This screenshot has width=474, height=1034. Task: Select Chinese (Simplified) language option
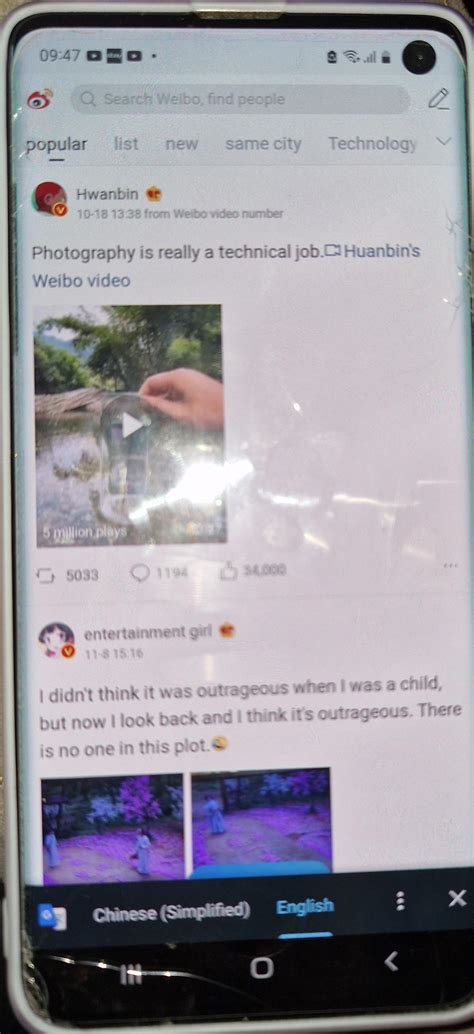(x=171, y=913)
